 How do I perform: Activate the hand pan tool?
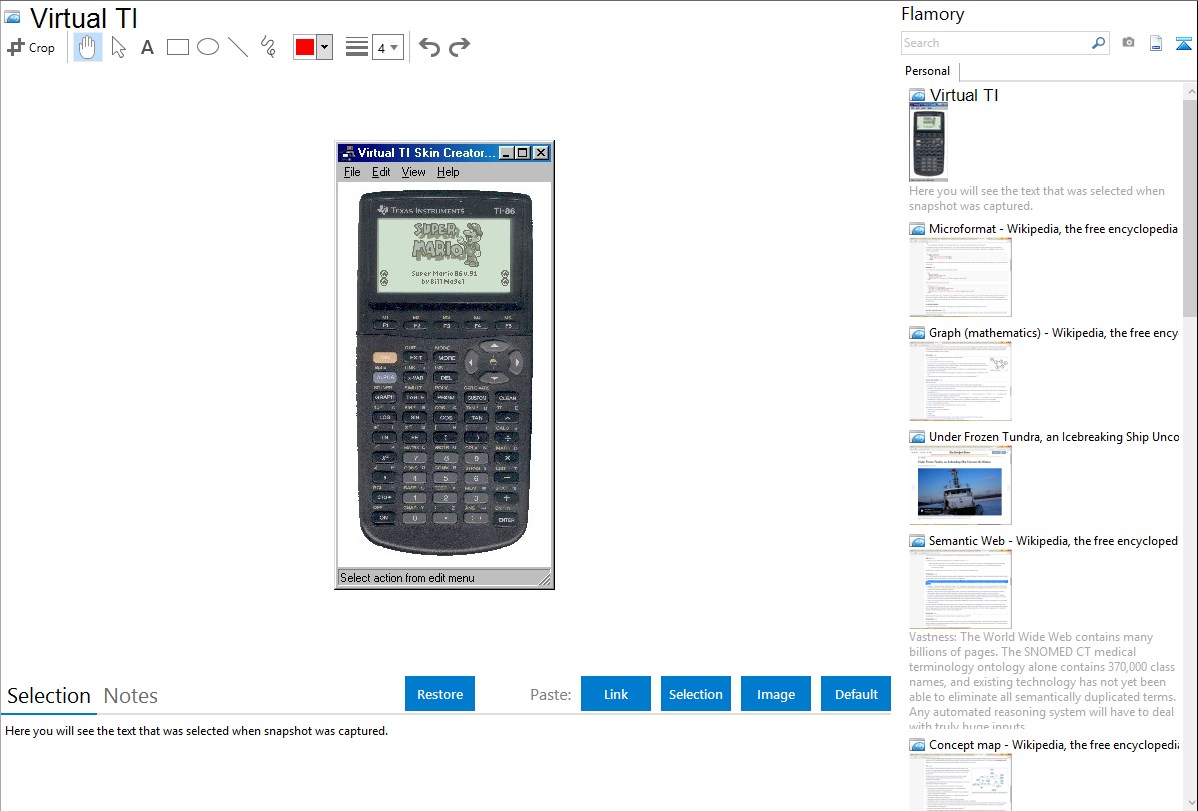point(88,47)
